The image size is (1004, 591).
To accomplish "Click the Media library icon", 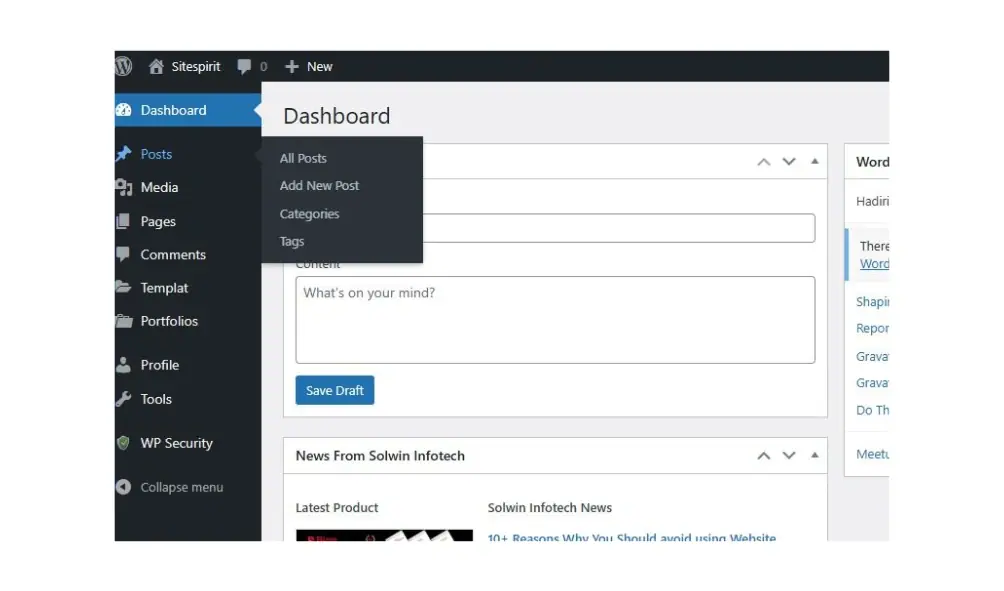I will tap(124, 187).
